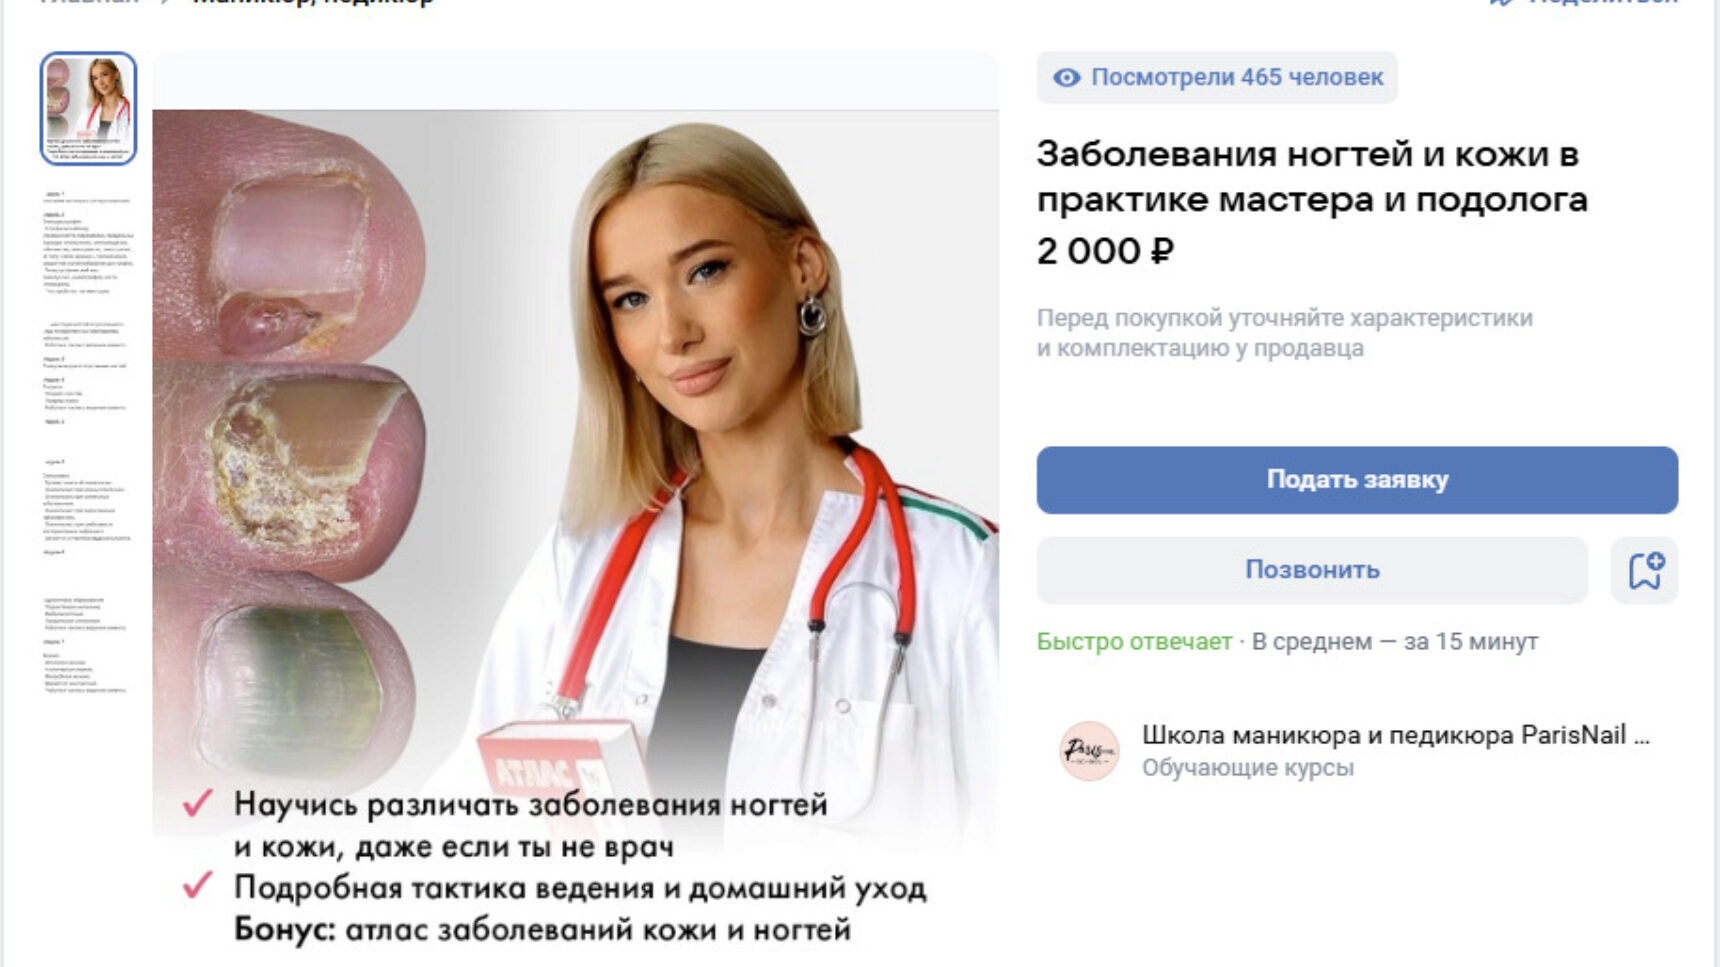Click the eye icon in views badge

(x=1066, y=78)
